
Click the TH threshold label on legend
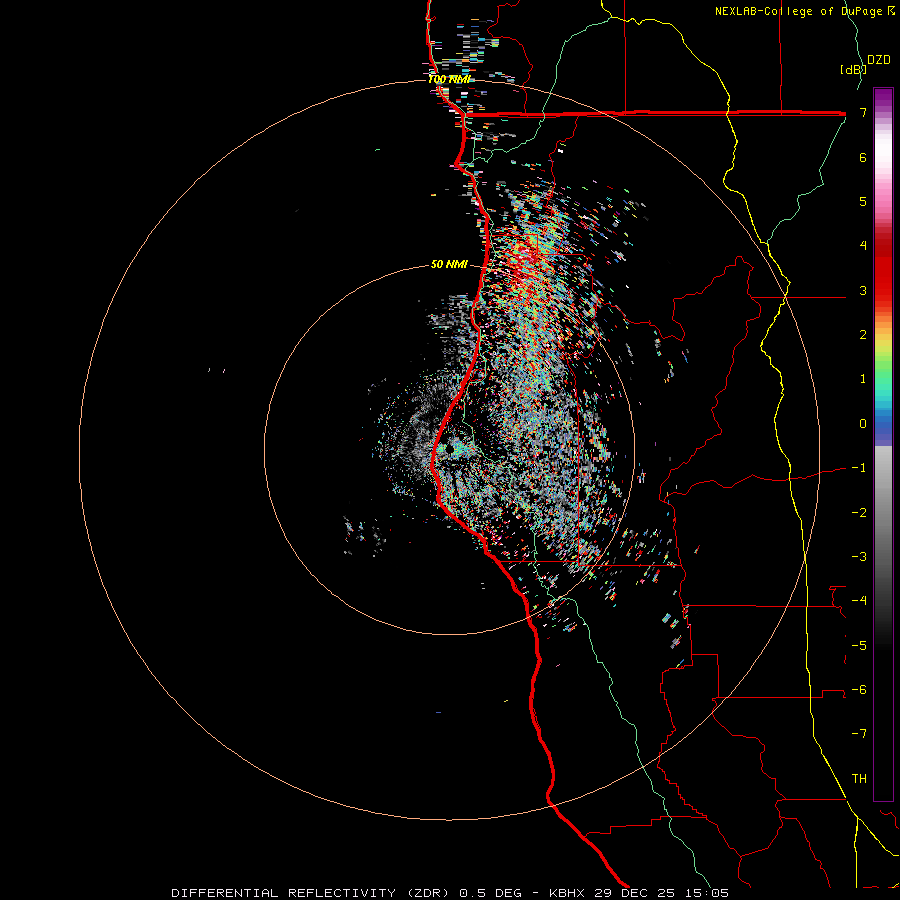859,778
